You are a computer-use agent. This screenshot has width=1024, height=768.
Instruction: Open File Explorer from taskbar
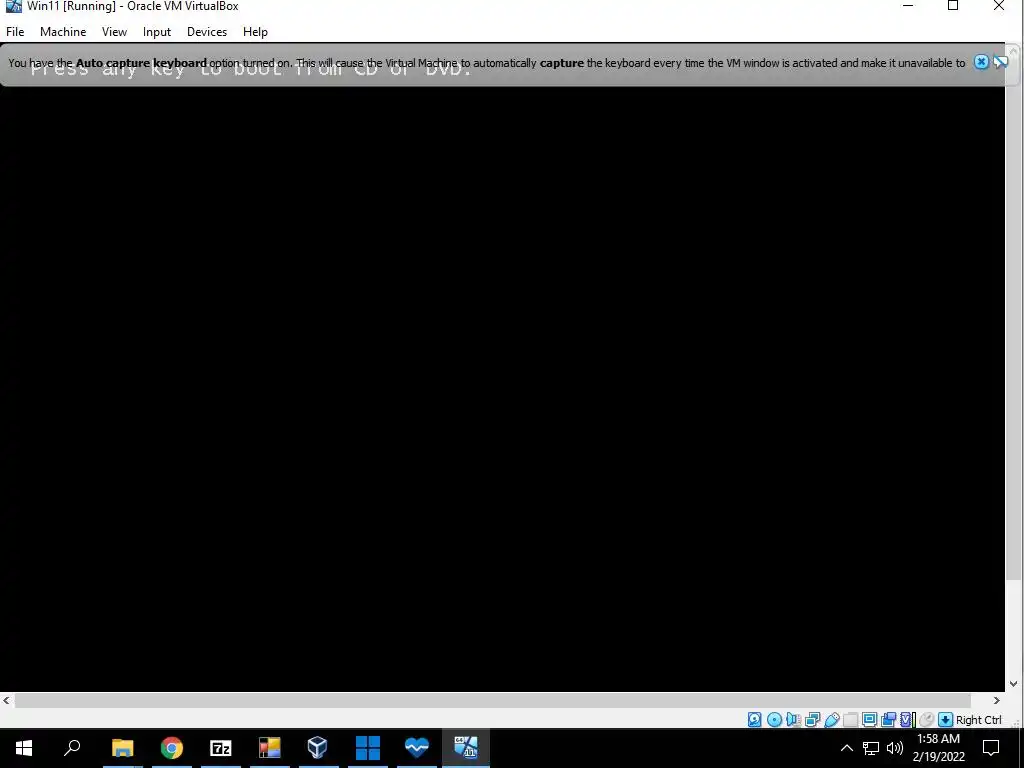(x=122, y=748)
